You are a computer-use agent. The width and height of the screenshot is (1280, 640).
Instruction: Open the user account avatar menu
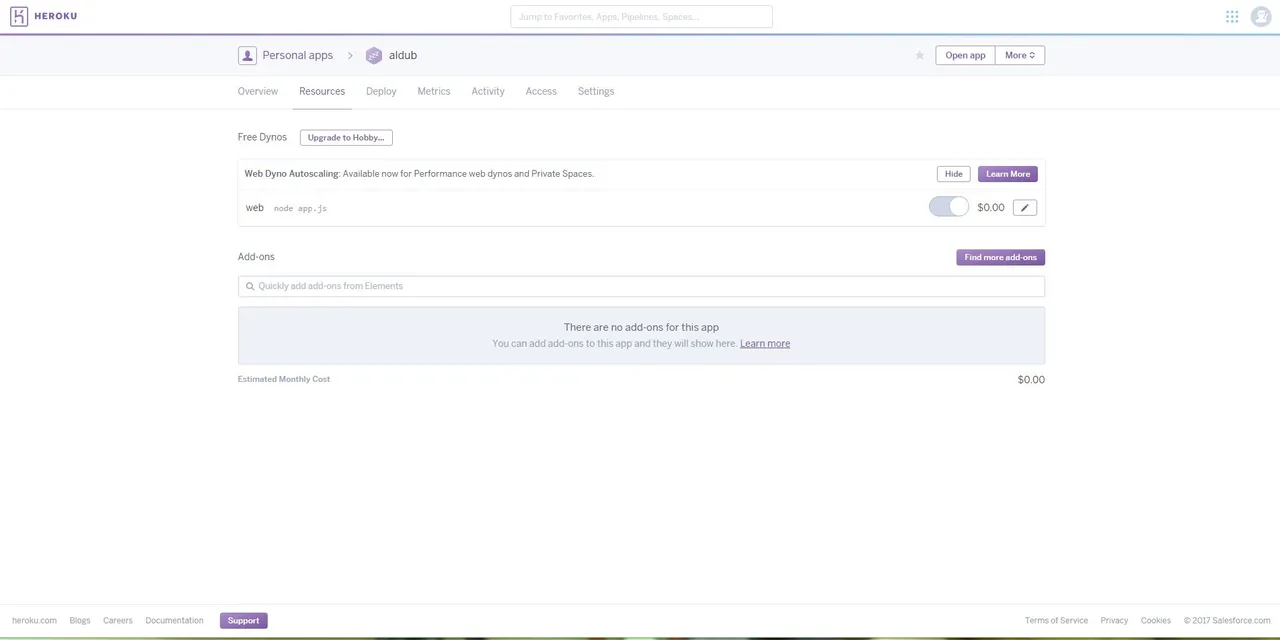[x=1260, y=16]
